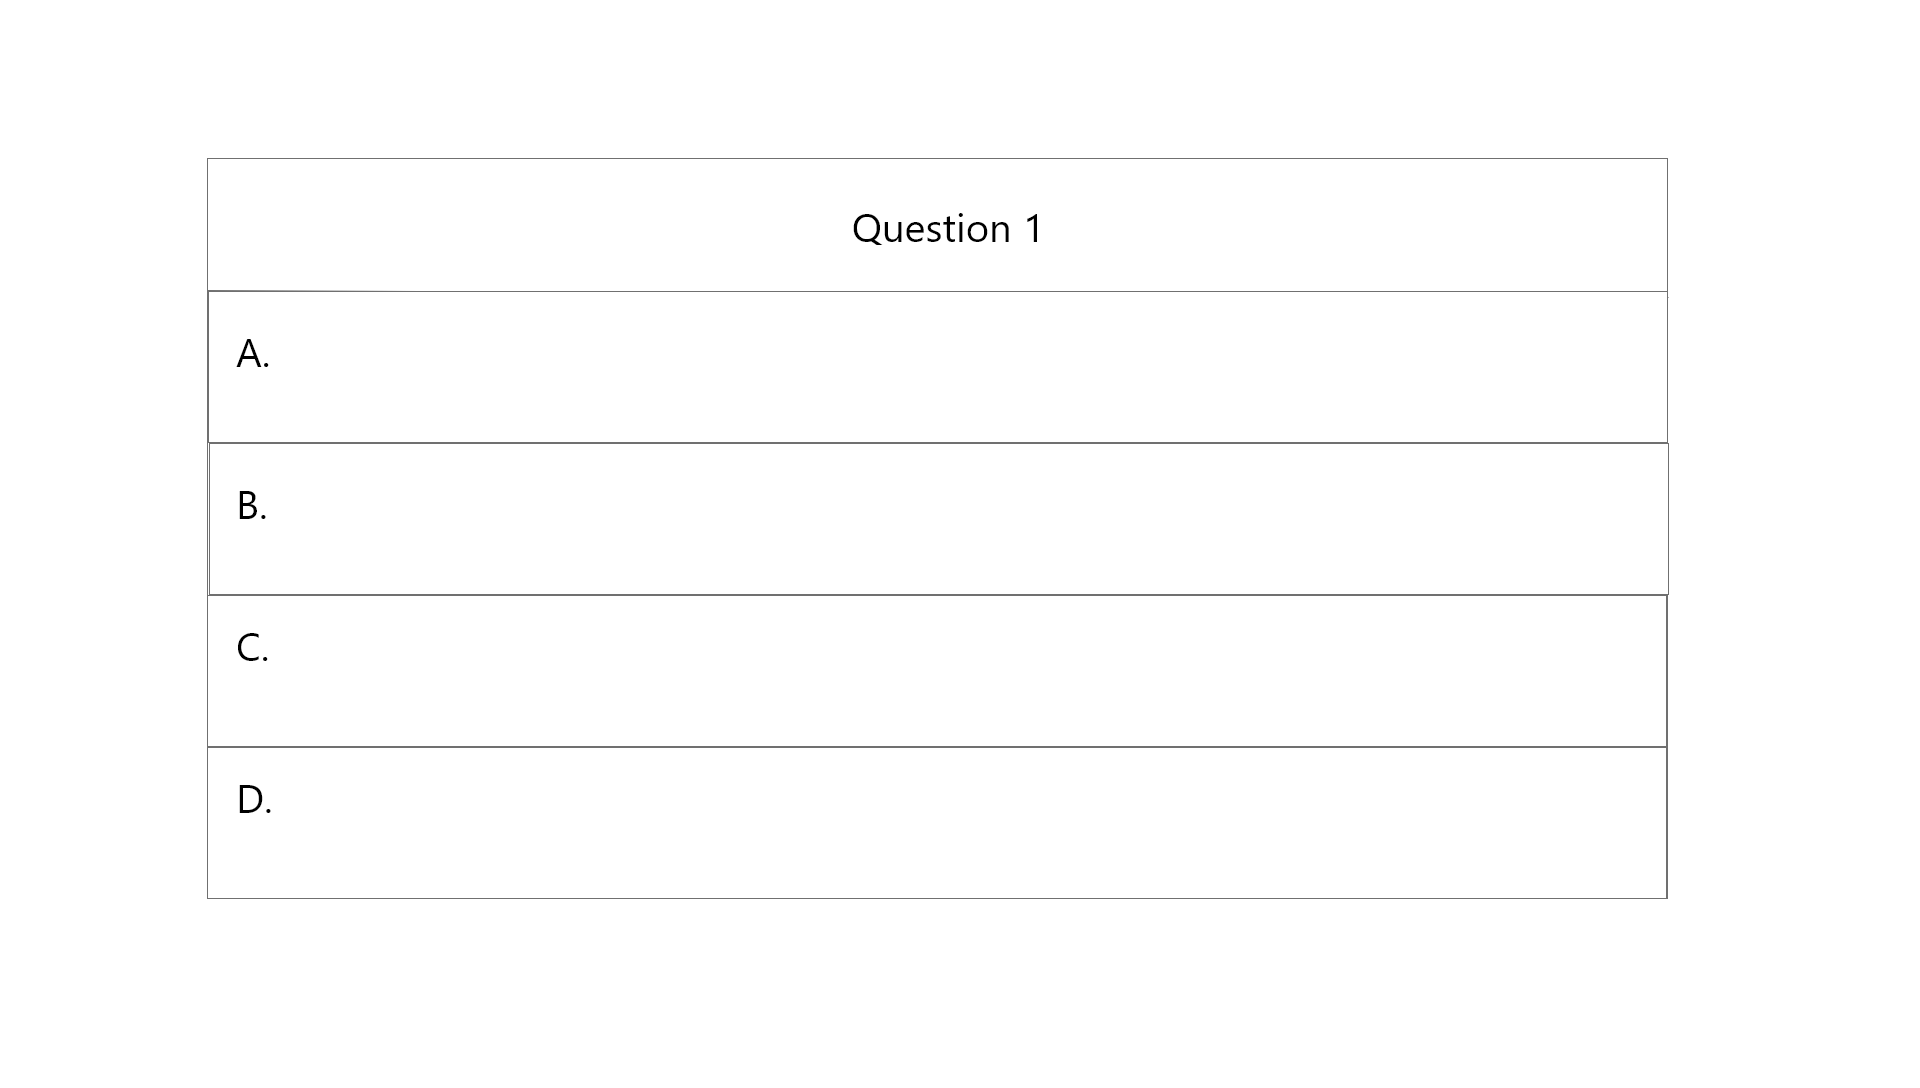Image resolution: width=1920 pixels, height=1088 pixels.
Task: Mark the first answer row as chosen
Action: [938, 367]
